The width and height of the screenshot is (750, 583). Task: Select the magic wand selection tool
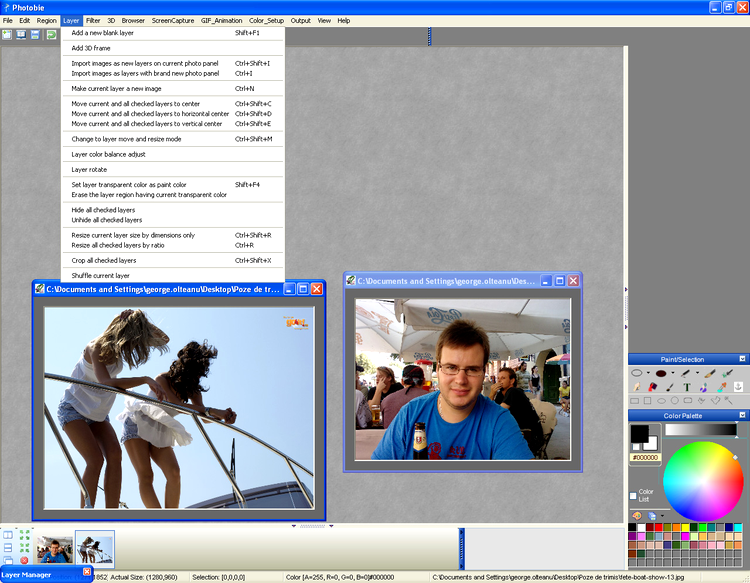coord(728,401)
